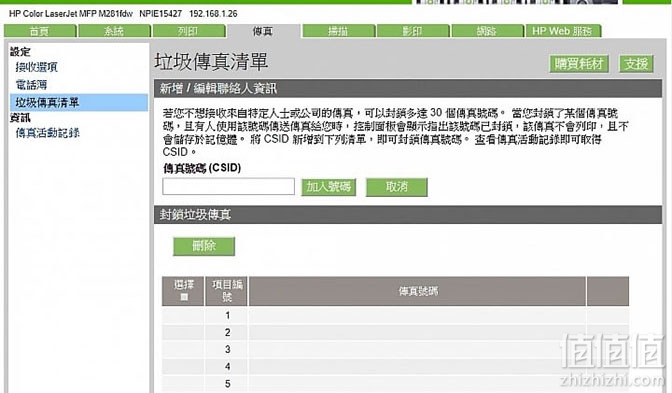Click the 支援 support button
The width and height of the screenshot is (672, 393).
[636, 64]
